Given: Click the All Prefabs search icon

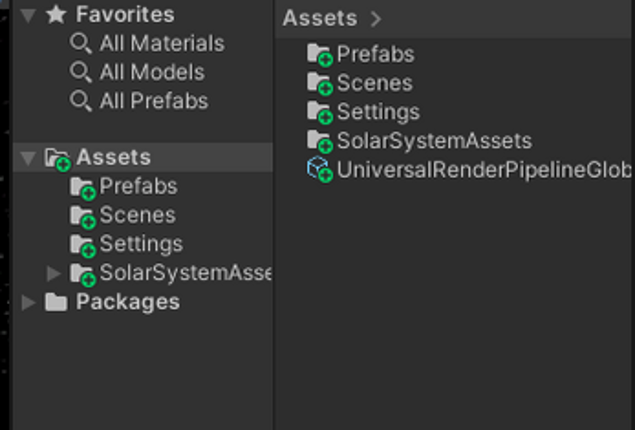Looking at the screenshot, I should click(x=81, y=102).
